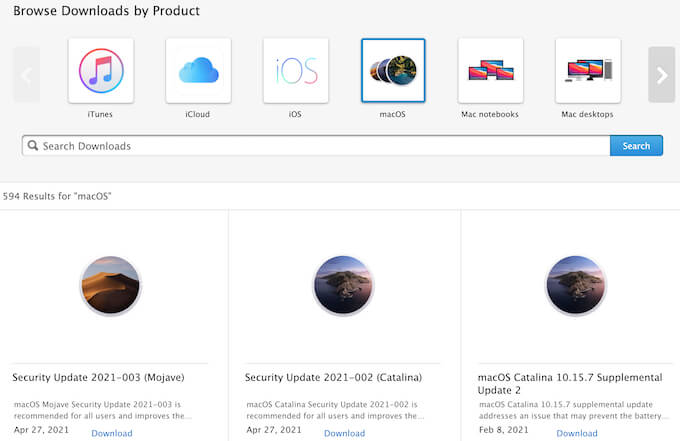
Task: Click the Mac notebooks label
Action: coord(490,114)
